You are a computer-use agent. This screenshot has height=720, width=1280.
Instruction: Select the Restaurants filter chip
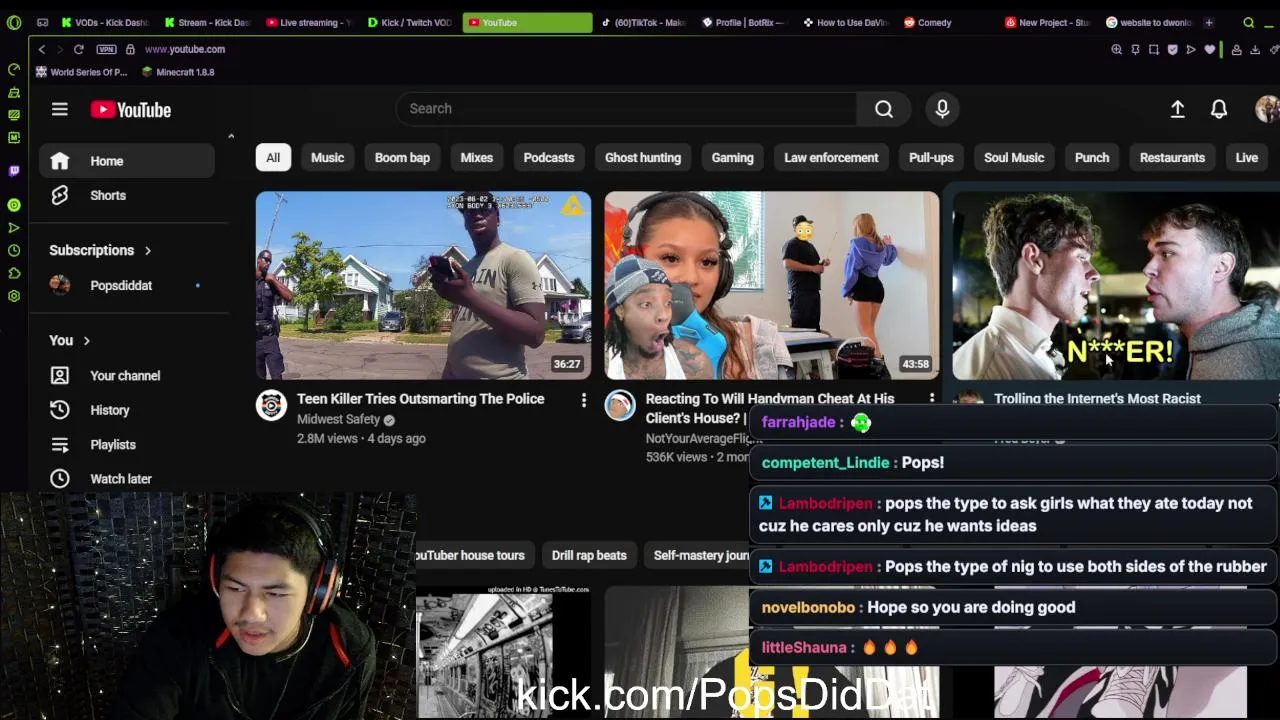coord(1172,158)
